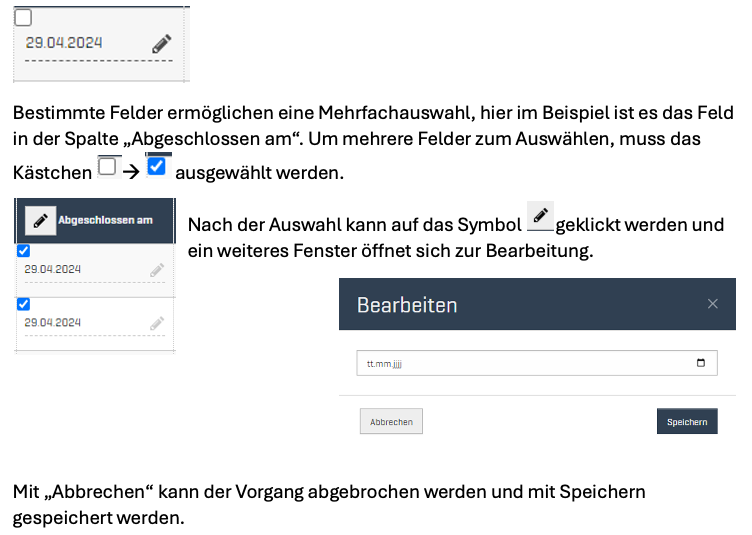The width and height of the screenshot is (752, 535).
Task: Click the date 29.04.2024 in the second checked row
Action: (53, 323)
